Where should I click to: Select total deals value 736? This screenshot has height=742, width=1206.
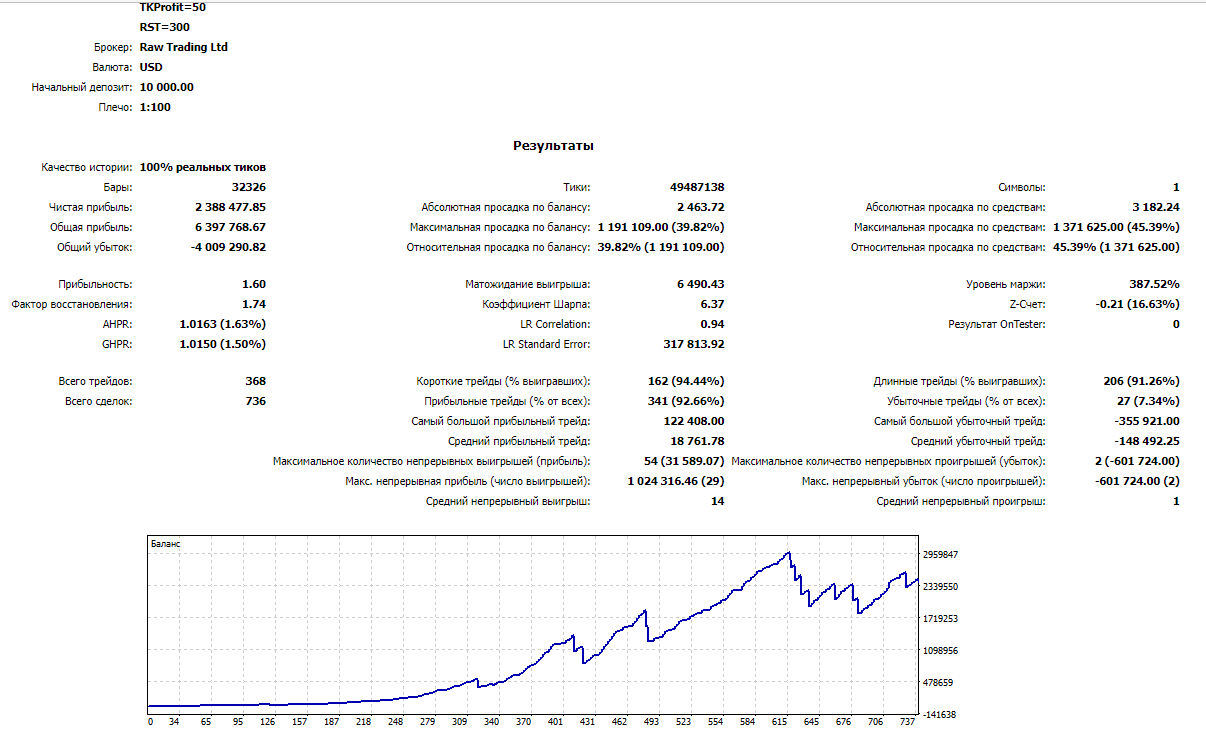256,401
